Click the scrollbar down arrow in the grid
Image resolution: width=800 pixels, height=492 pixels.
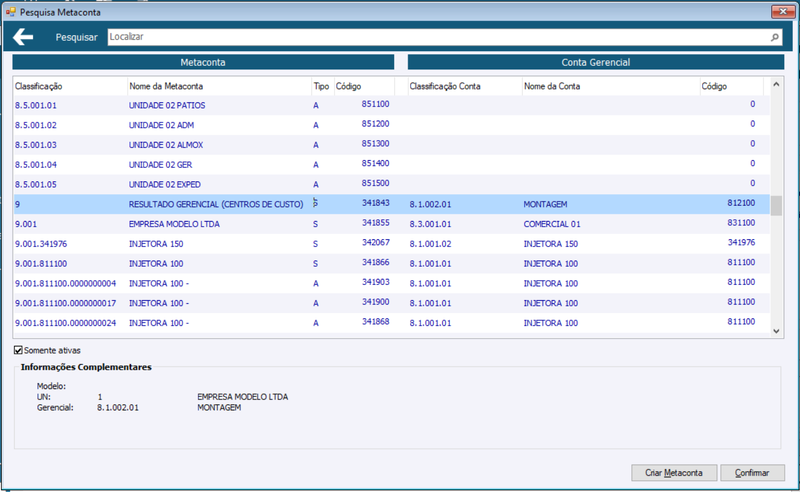coord(776,331)
